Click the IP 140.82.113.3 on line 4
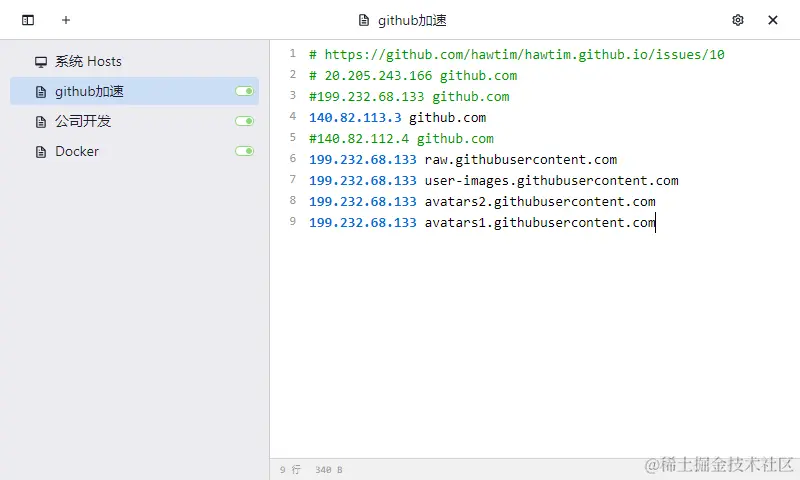Viewport: 800px width, 480px height. pos(355,118)
